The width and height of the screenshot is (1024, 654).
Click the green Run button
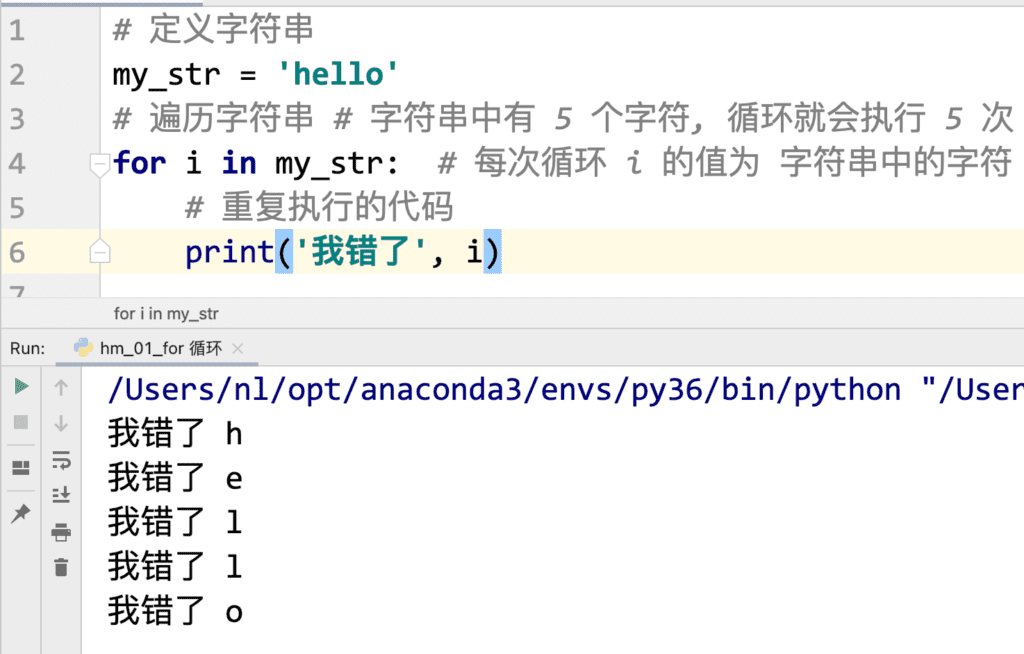(21, 386)
